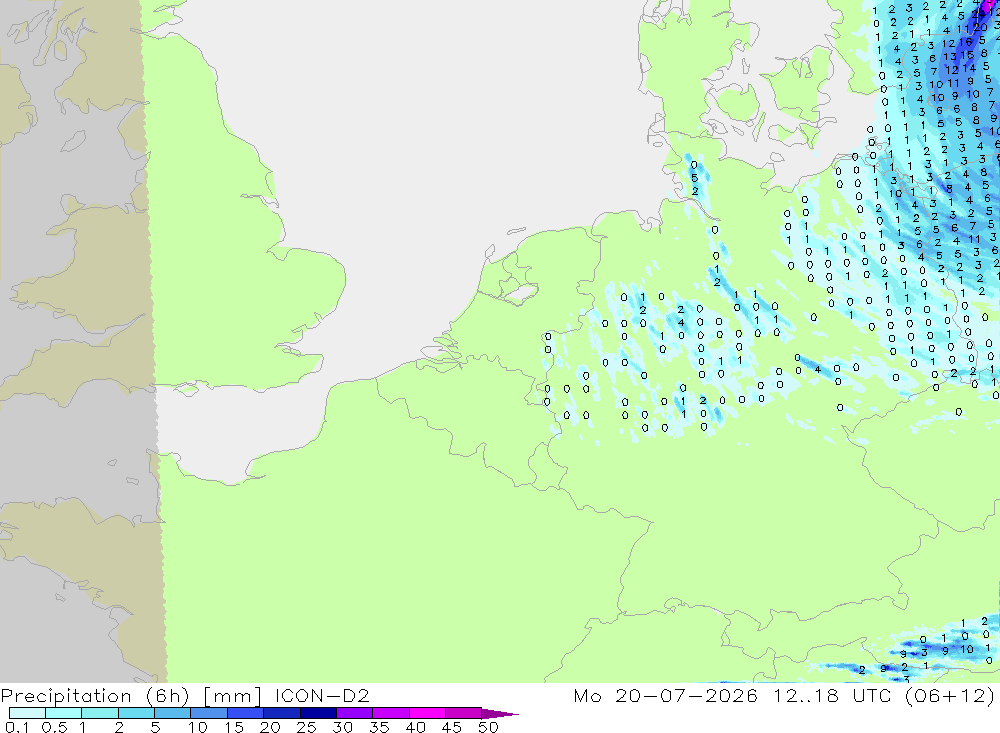Click the '(6h)' interval label
This screenshot has width=1000, height=733.
167,696
